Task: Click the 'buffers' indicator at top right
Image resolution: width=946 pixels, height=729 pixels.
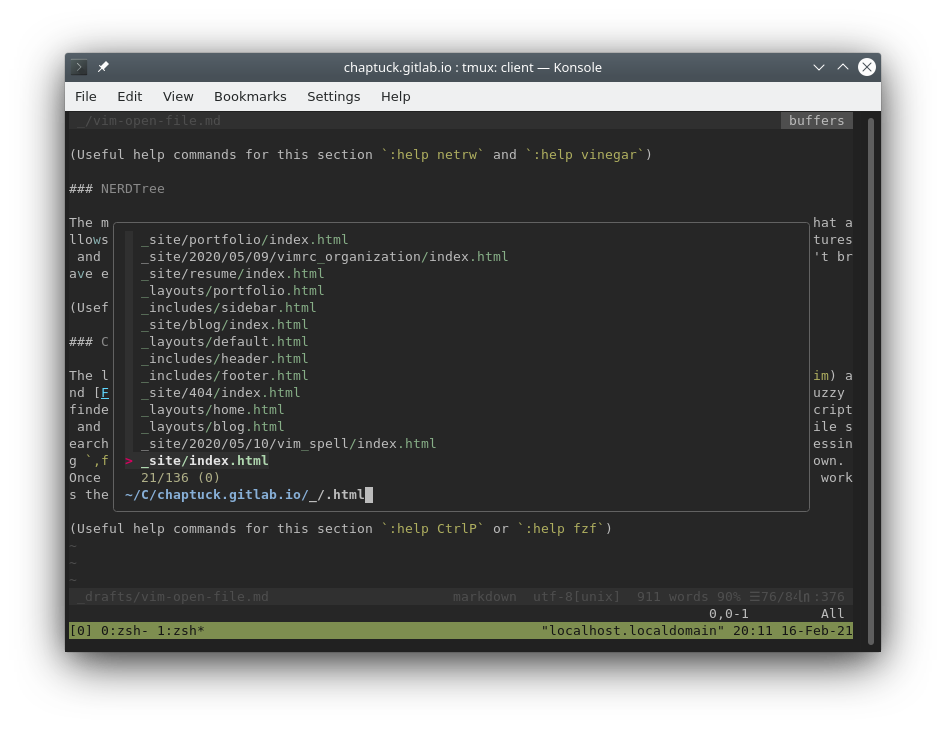Action: [x=816, y=120]
